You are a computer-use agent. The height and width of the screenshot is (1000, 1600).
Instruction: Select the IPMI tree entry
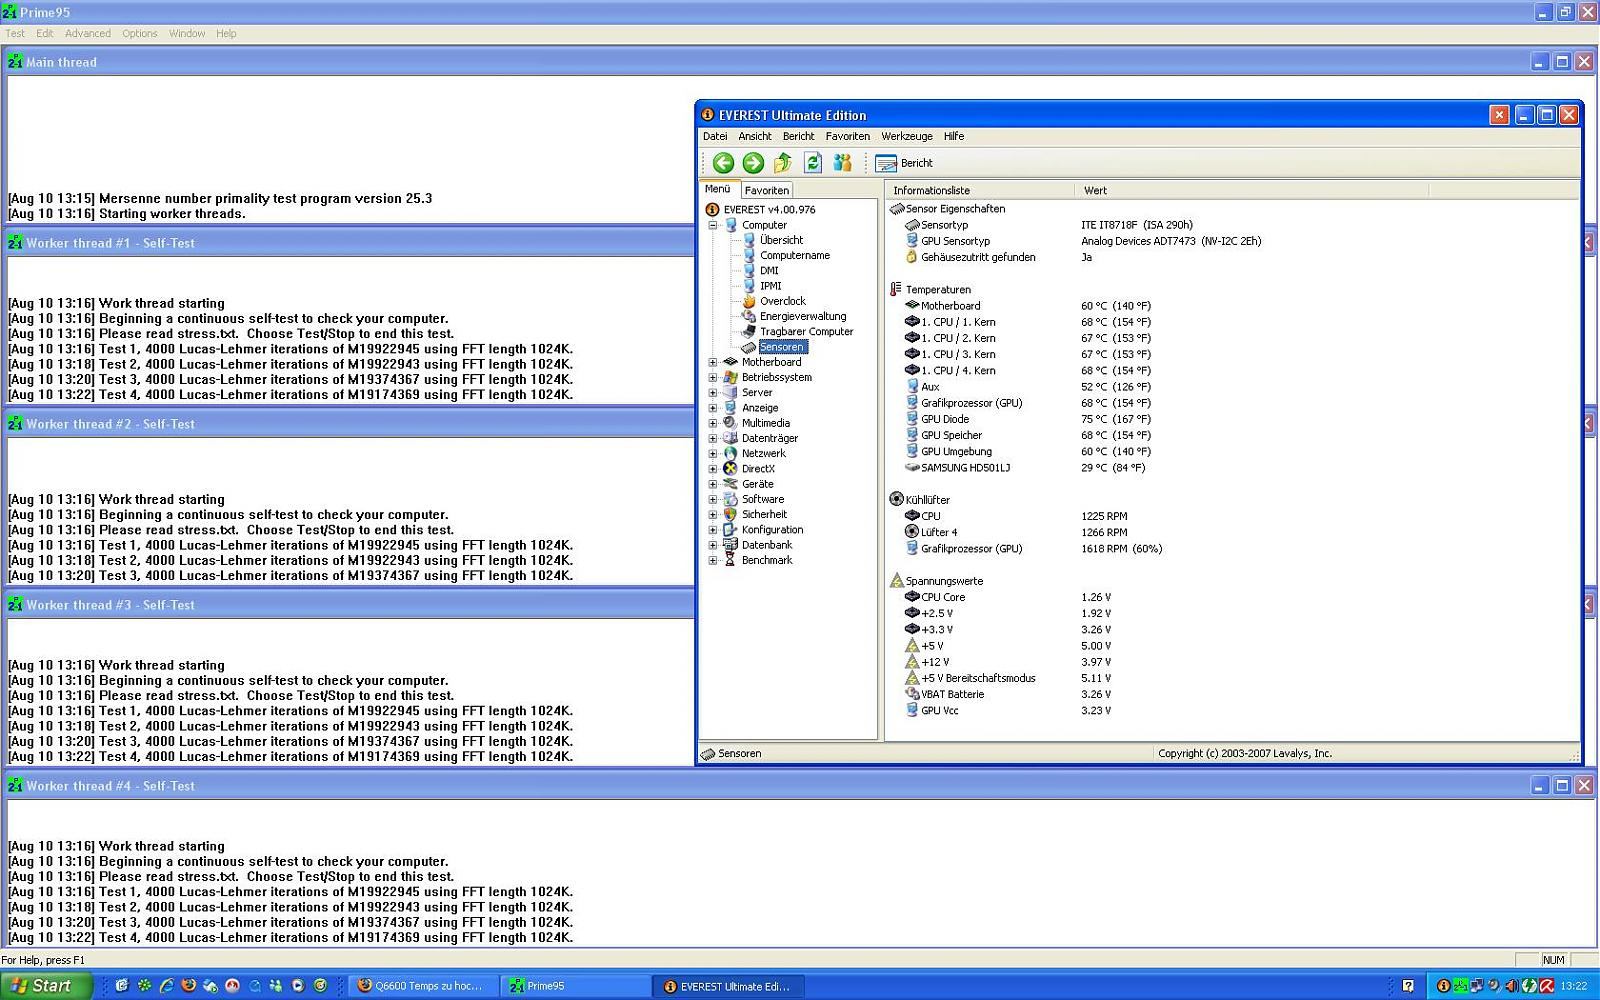point(770,286)
